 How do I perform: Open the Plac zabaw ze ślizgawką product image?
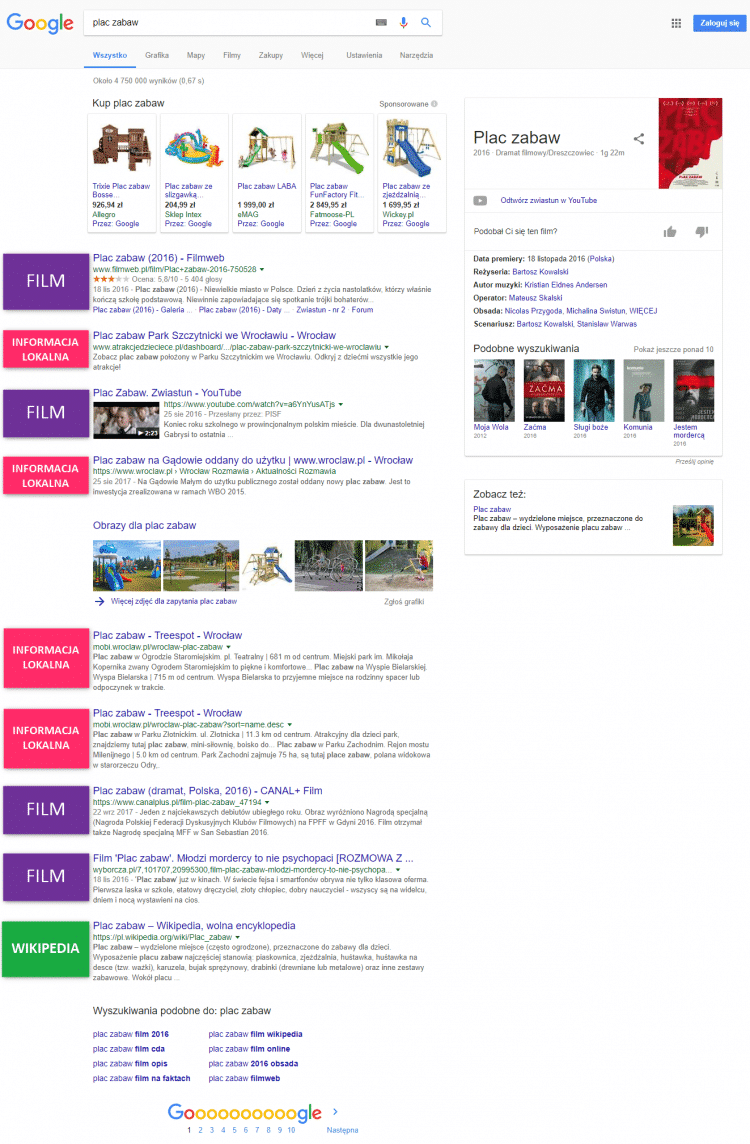pos(194,148)
